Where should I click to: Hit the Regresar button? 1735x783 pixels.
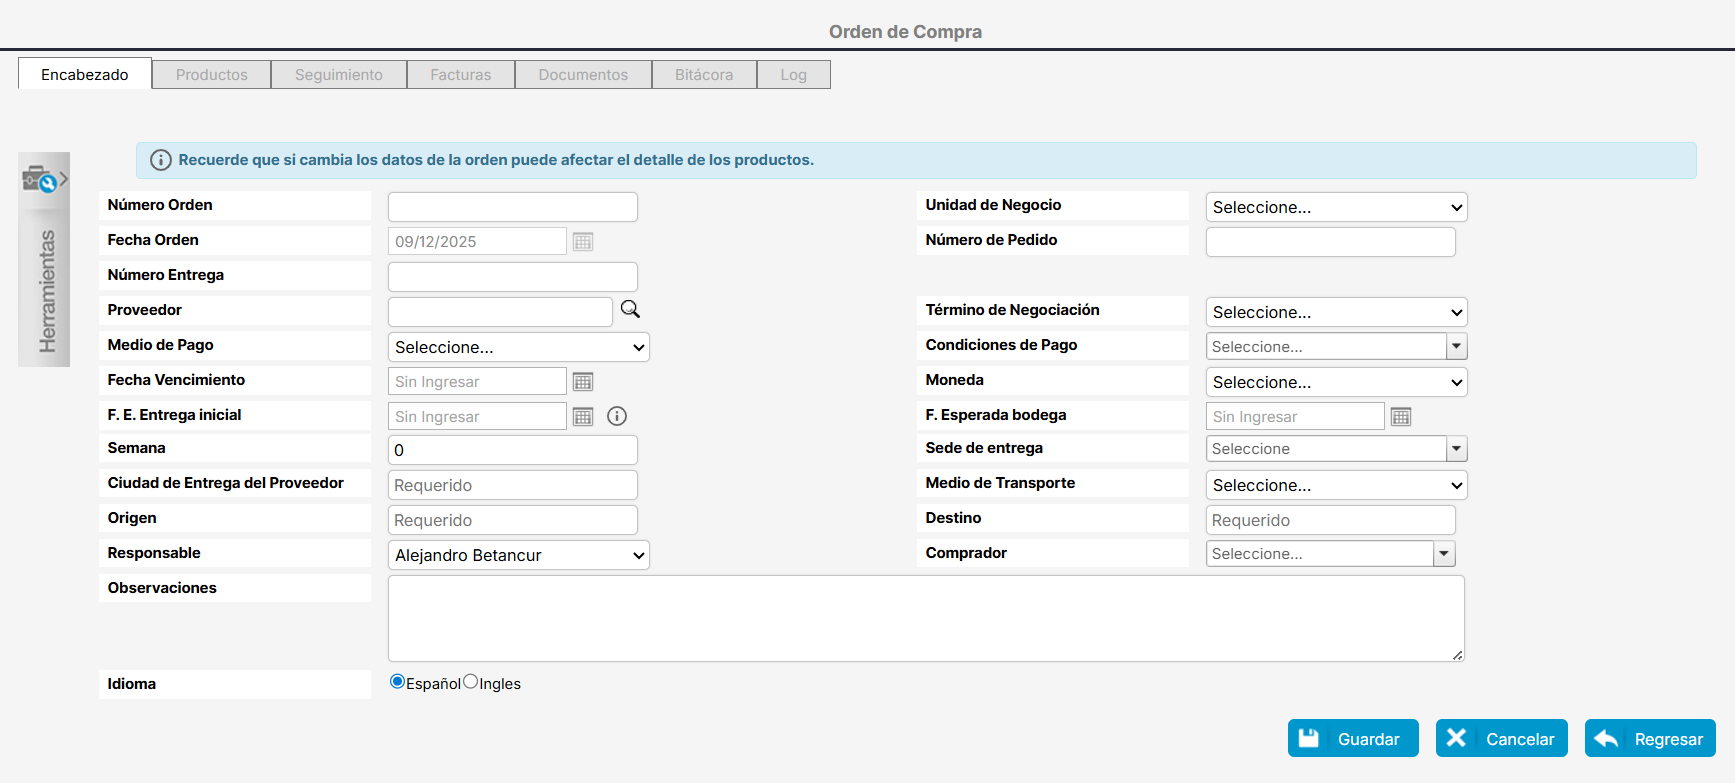(x=1650, y=739)
